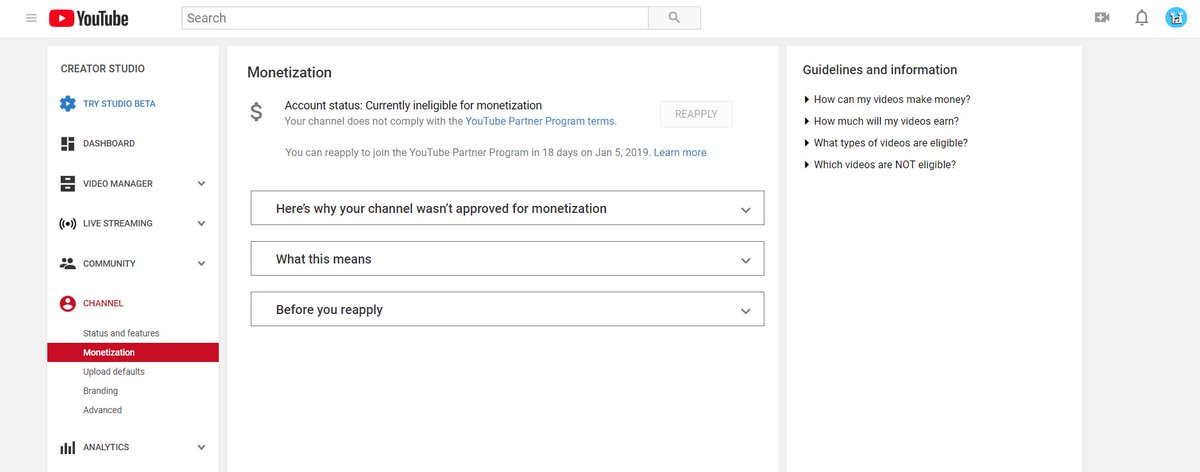Expand What types of videos are eligible
Image resolution: width=1200 pixels, height=472 pixels.
pos(885,143)
